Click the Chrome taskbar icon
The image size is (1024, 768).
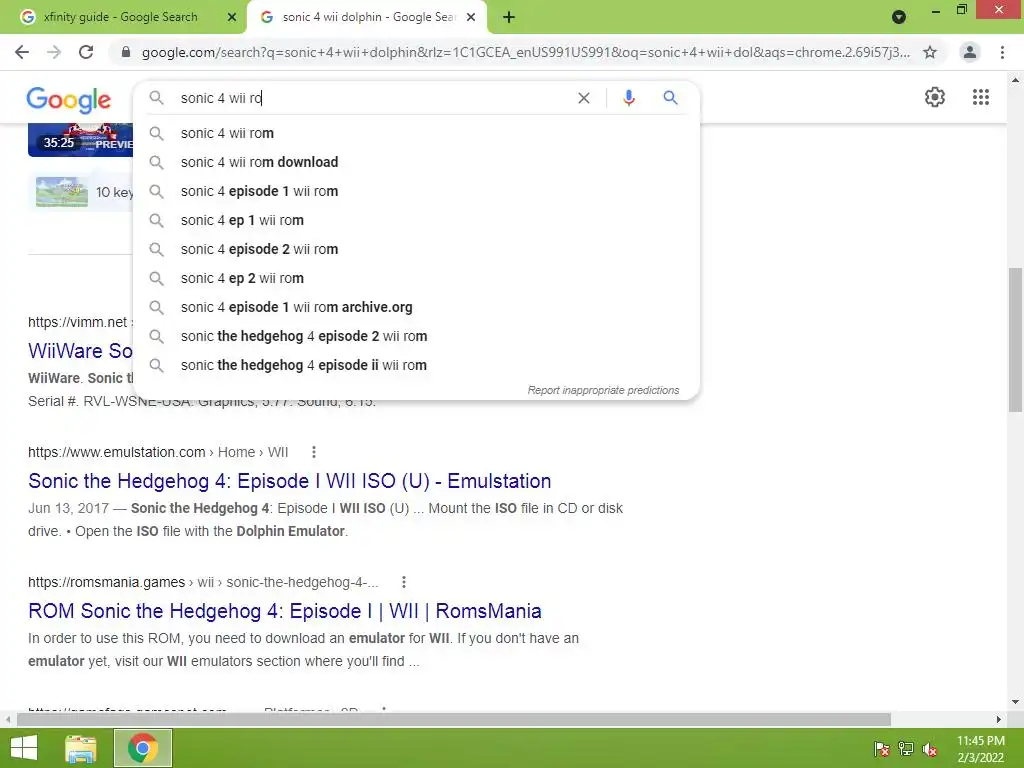point(143,748)
